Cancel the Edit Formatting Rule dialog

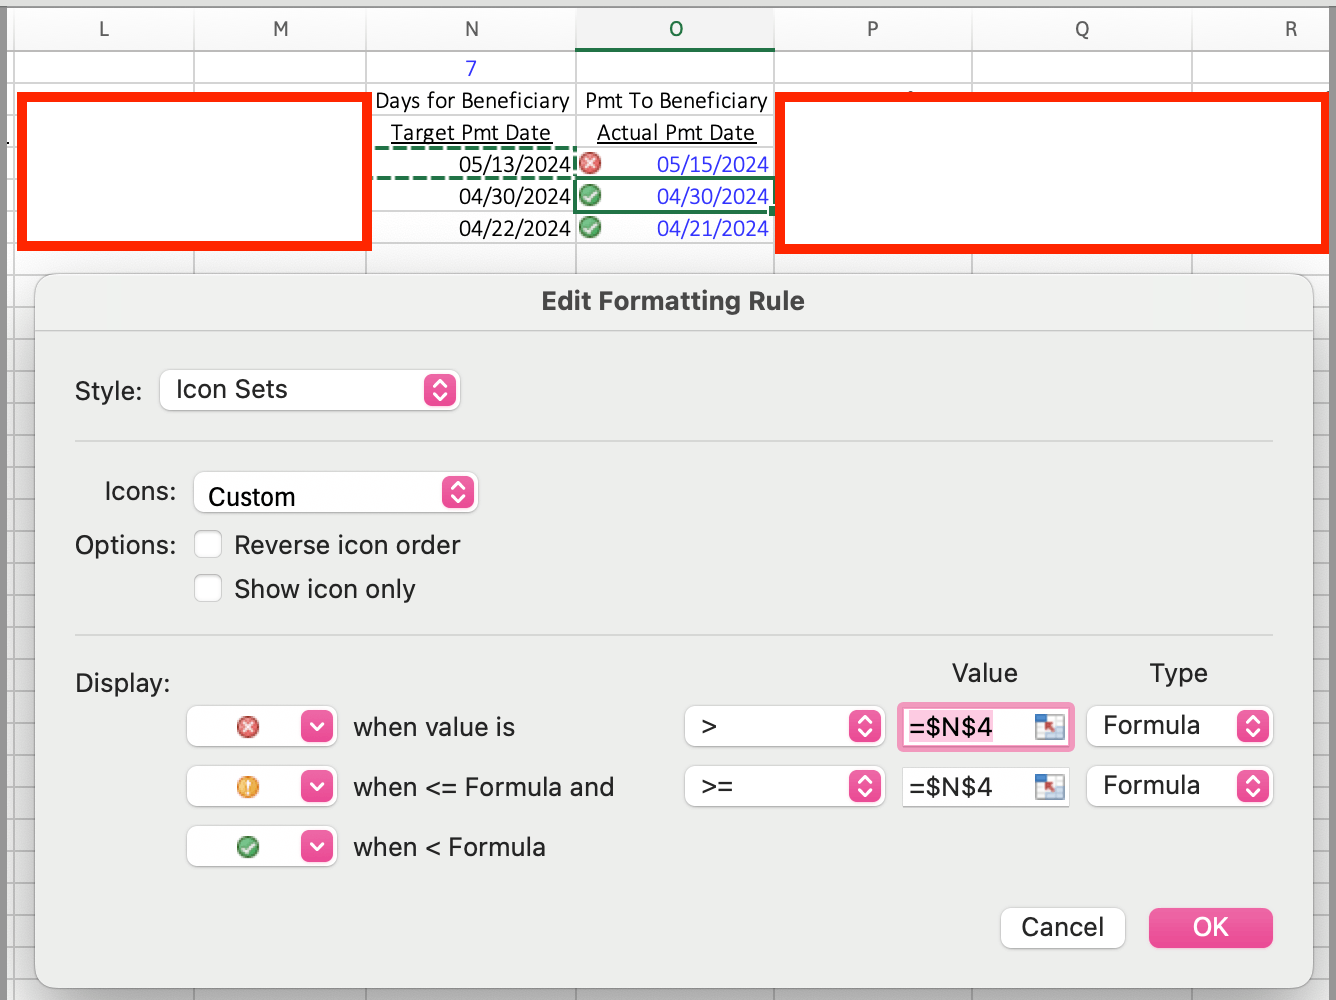pyautogui.click(x=1062, y=928)
